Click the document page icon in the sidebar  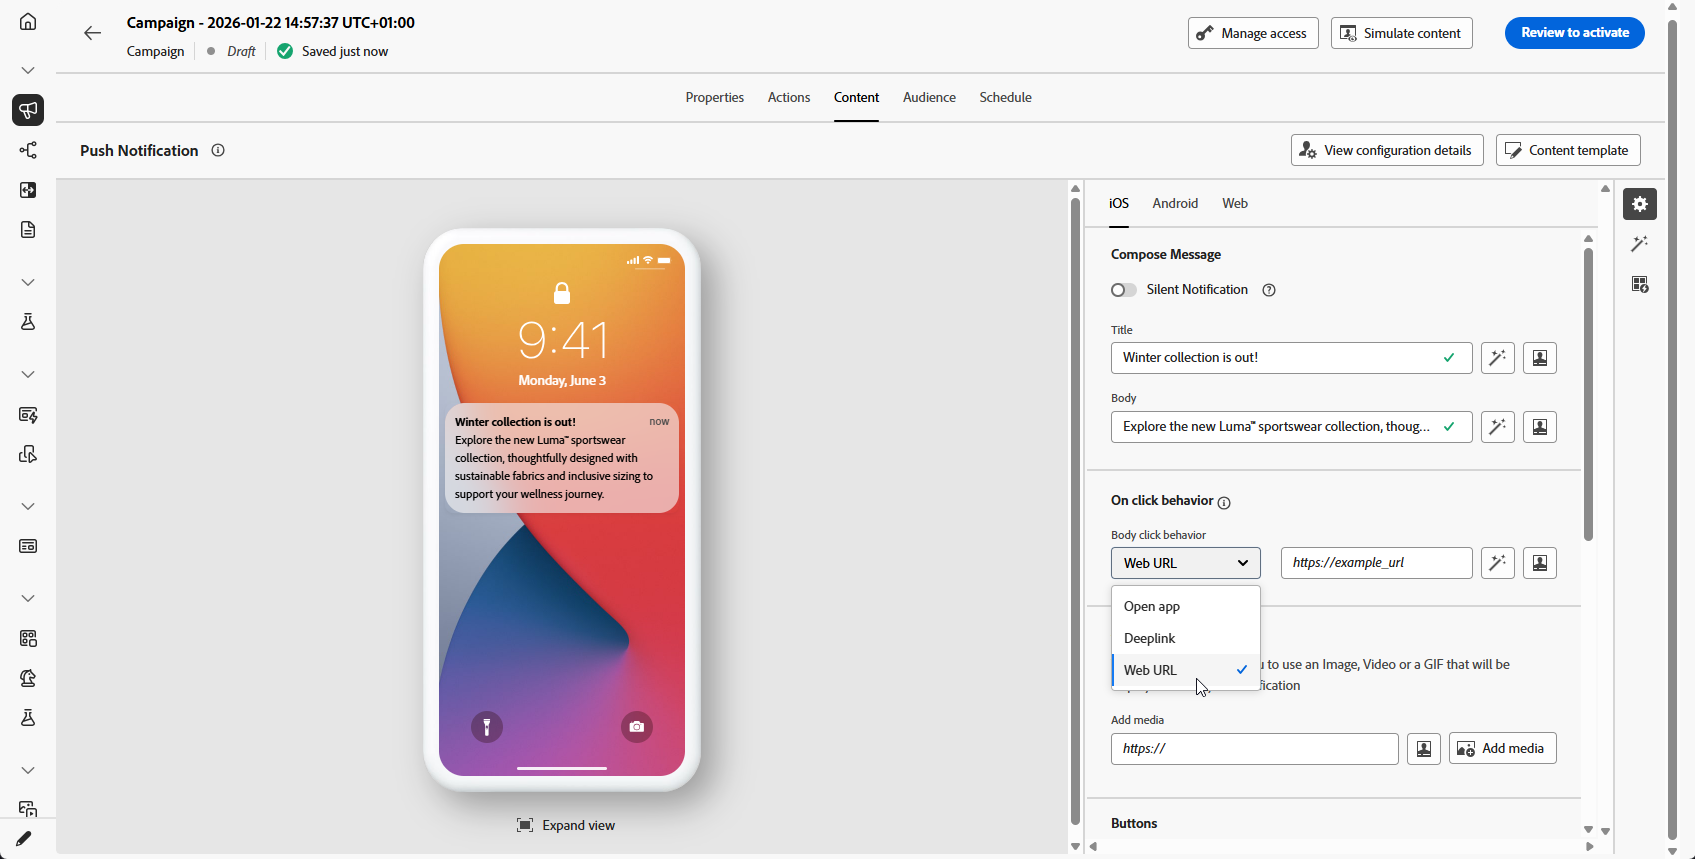click(28, 230)
